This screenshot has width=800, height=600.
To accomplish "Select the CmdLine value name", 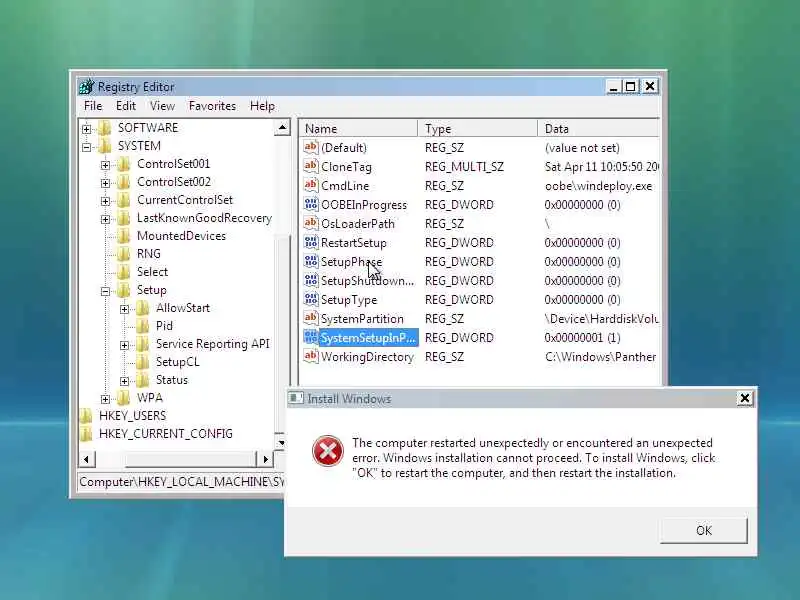I will [345, 186].
